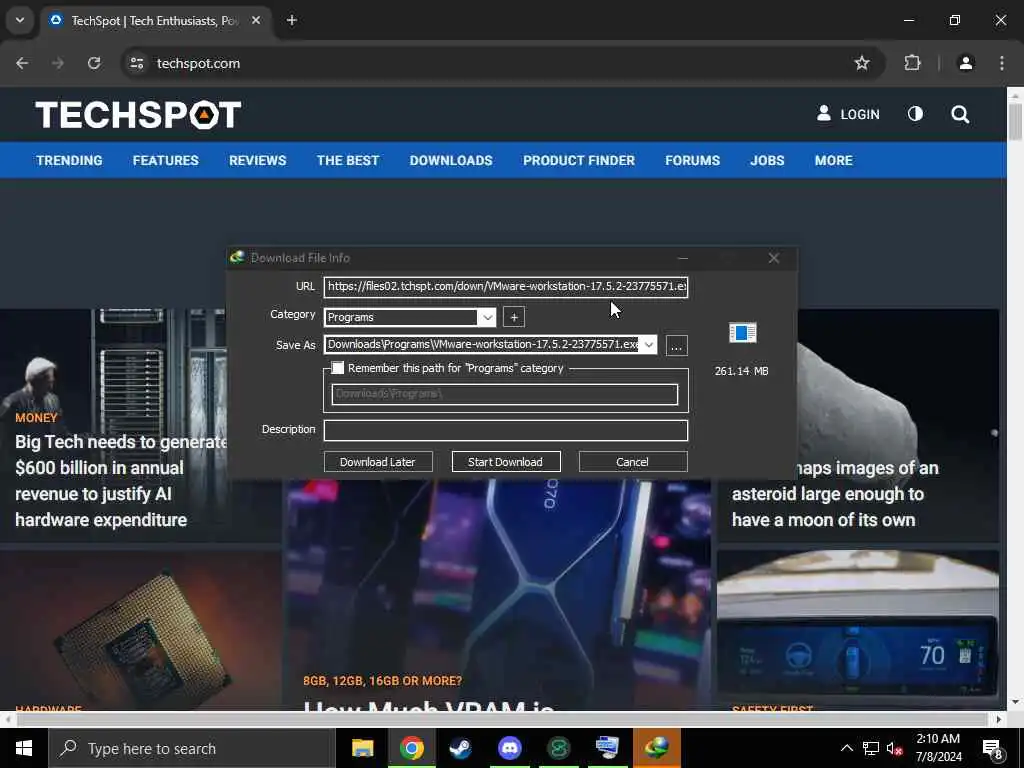This screenshot has height=768, width=1024.
Task: Open the DOWNLOADS menu item
Action: click(451, 161)
